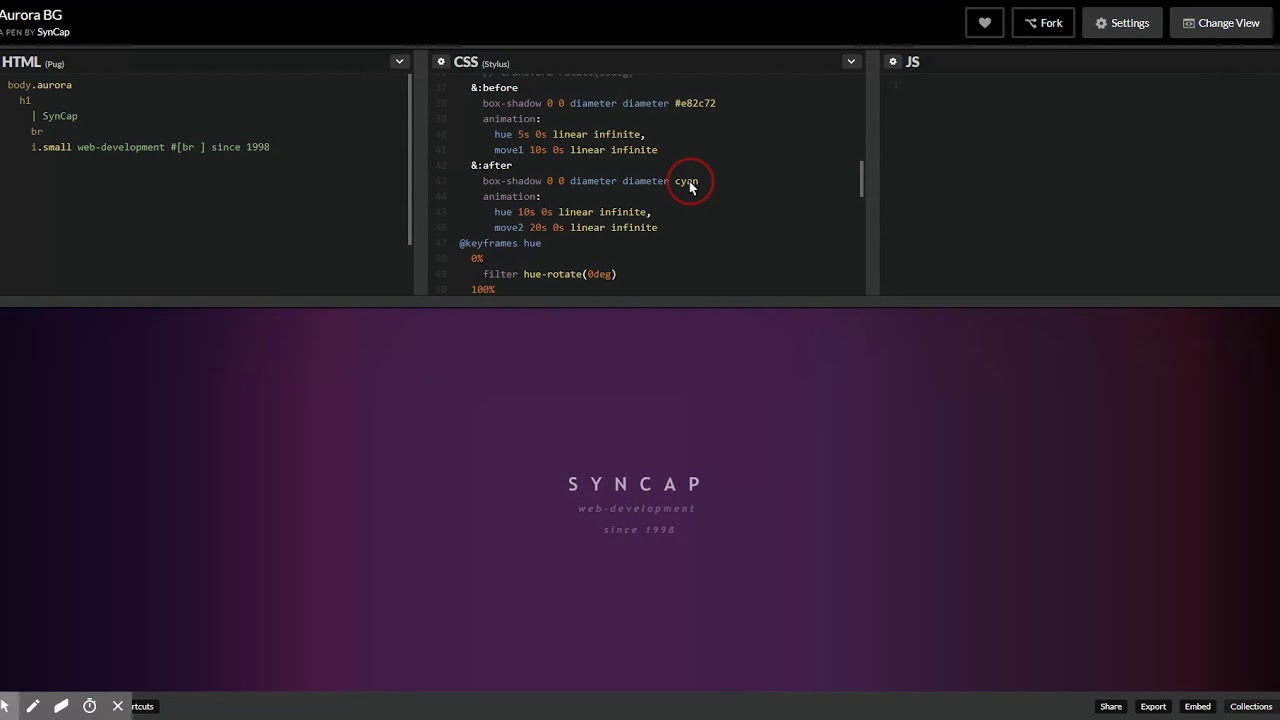Open the pen Settings

tap(1122, 23)
